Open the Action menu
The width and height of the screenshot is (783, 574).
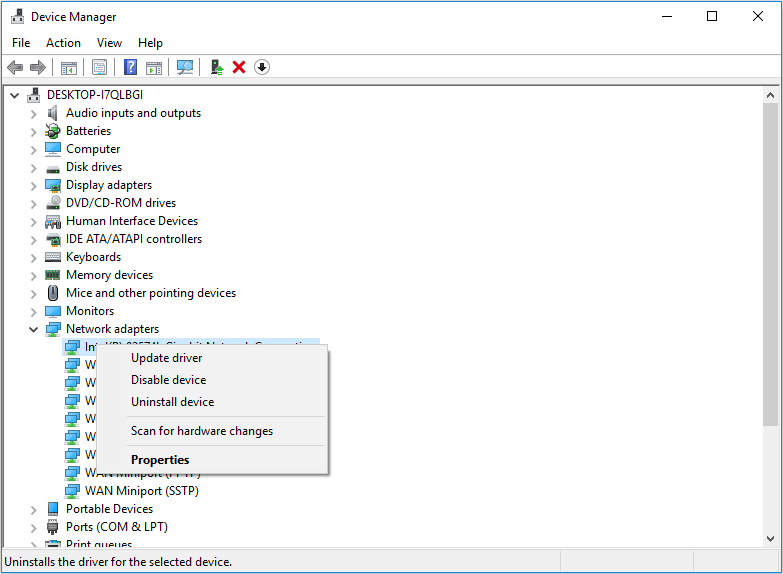point(63,43)
